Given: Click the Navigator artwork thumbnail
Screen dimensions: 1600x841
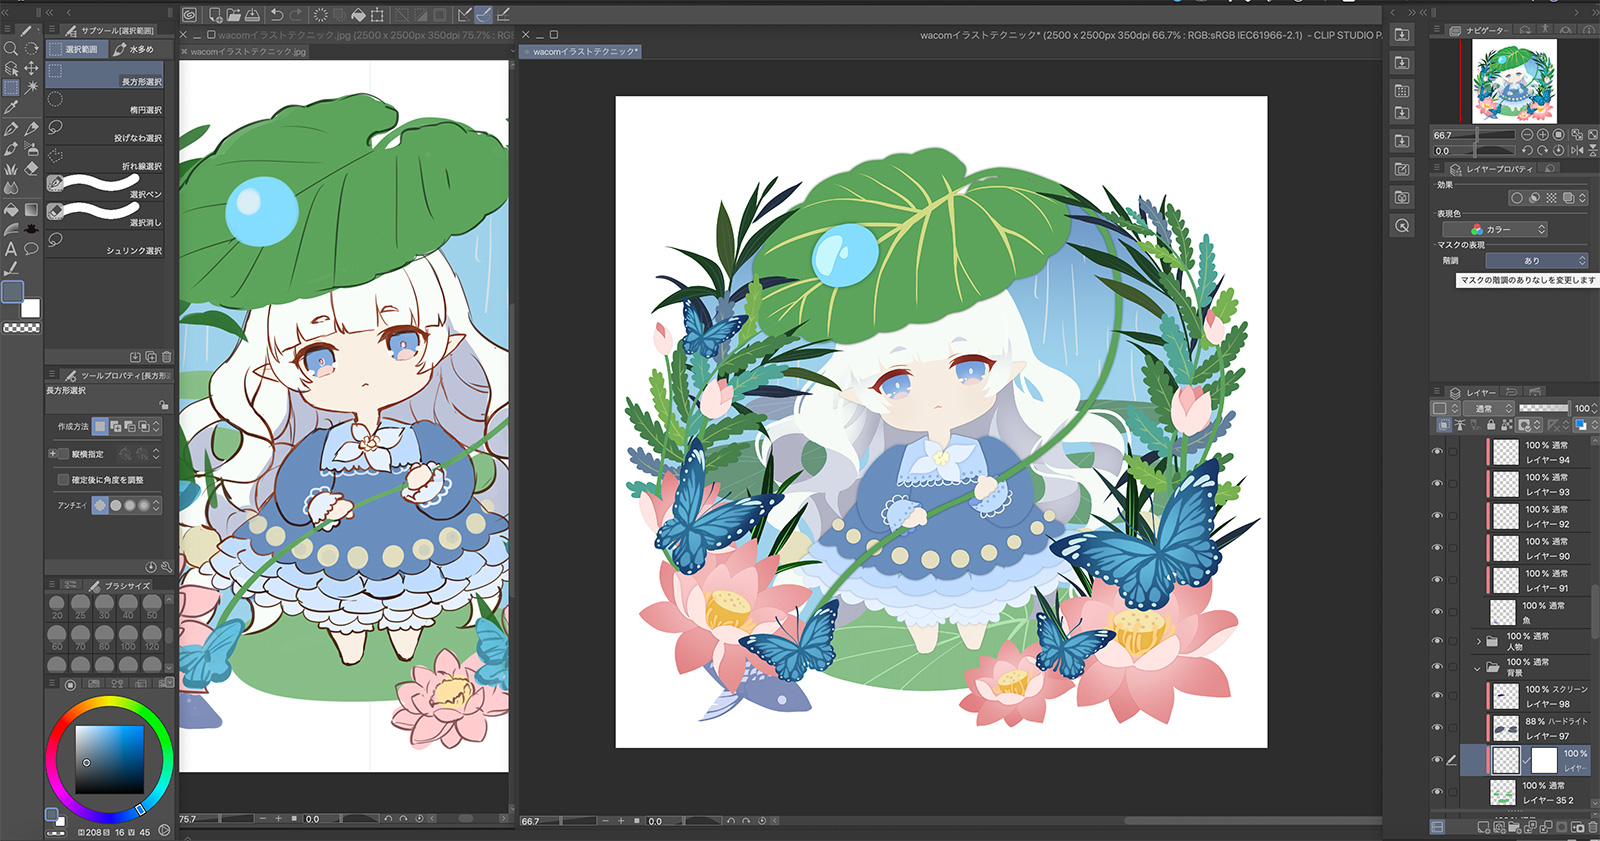Looking at the screenshot, I should click(x=1514, y=82).
